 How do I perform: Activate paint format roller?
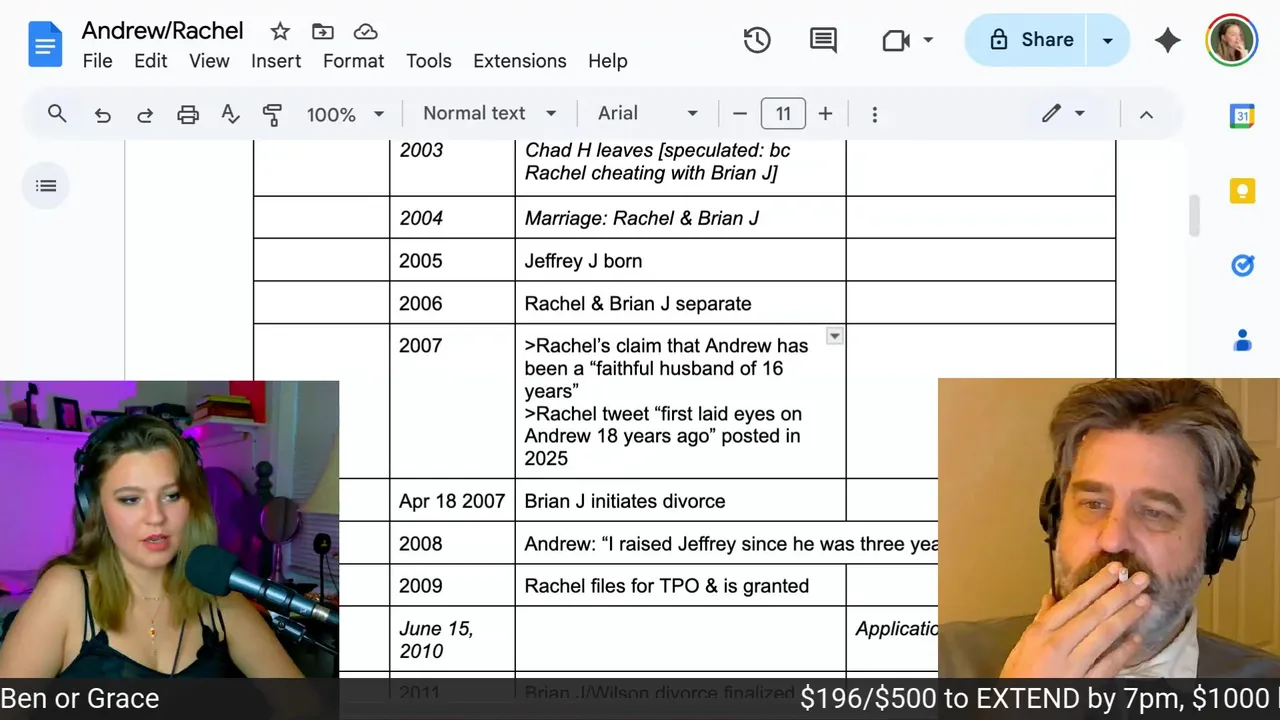point(272,114)
